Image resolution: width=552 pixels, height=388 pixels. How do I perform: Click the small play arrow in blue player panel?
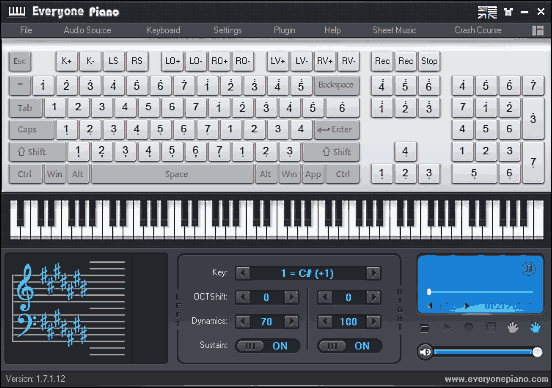coord(467,306)
